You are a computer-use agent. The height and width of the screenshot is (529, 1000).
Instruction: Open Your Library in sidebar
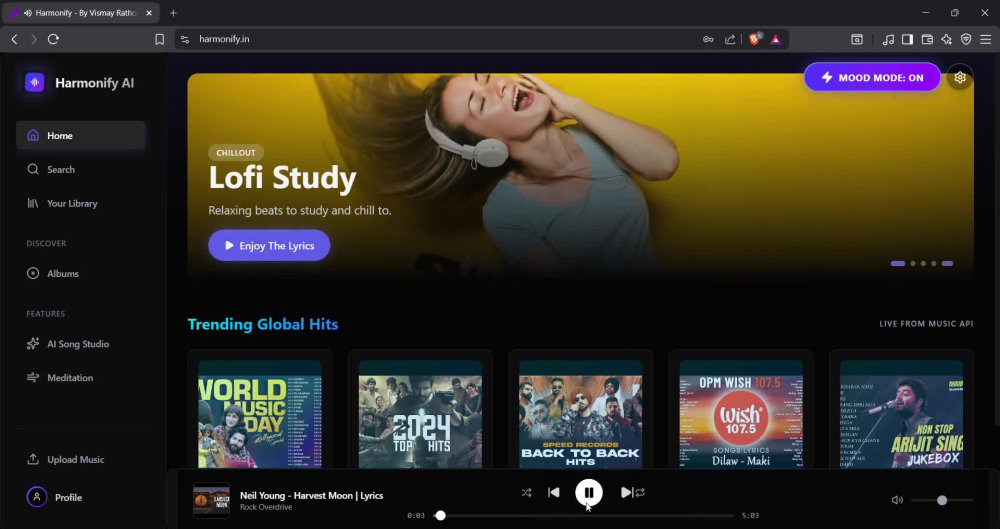point(62,203)
